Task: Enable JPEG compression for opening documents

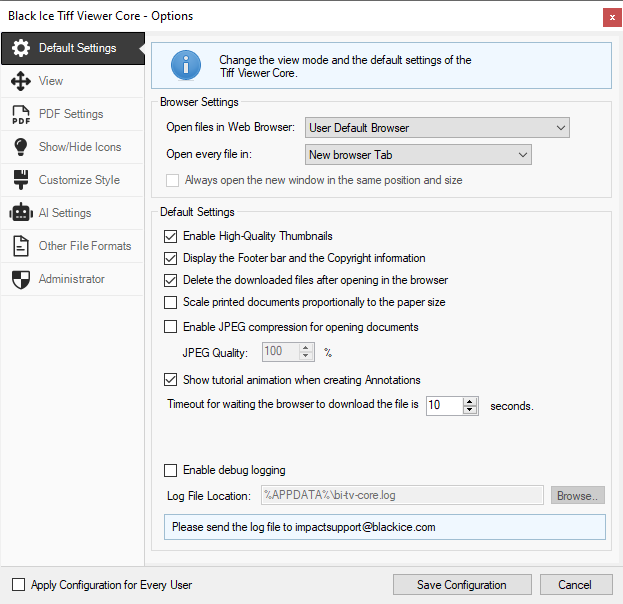Action: pyautogui.click(x=170, y=327)
